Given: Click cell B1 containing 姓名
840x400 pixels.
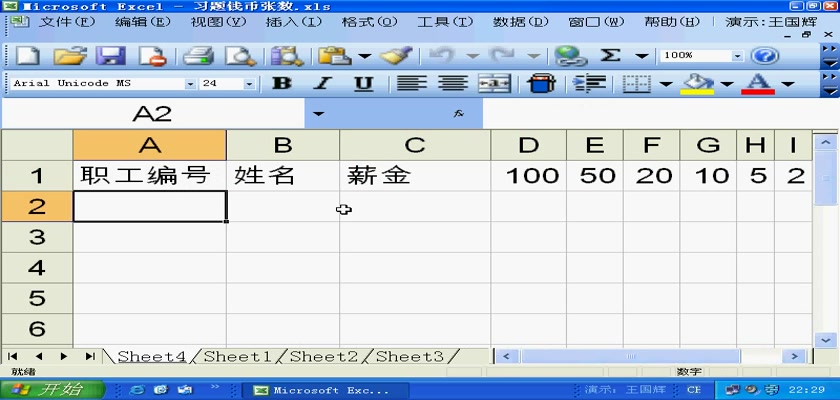Looking at the screenshot, I should (282, 176).
